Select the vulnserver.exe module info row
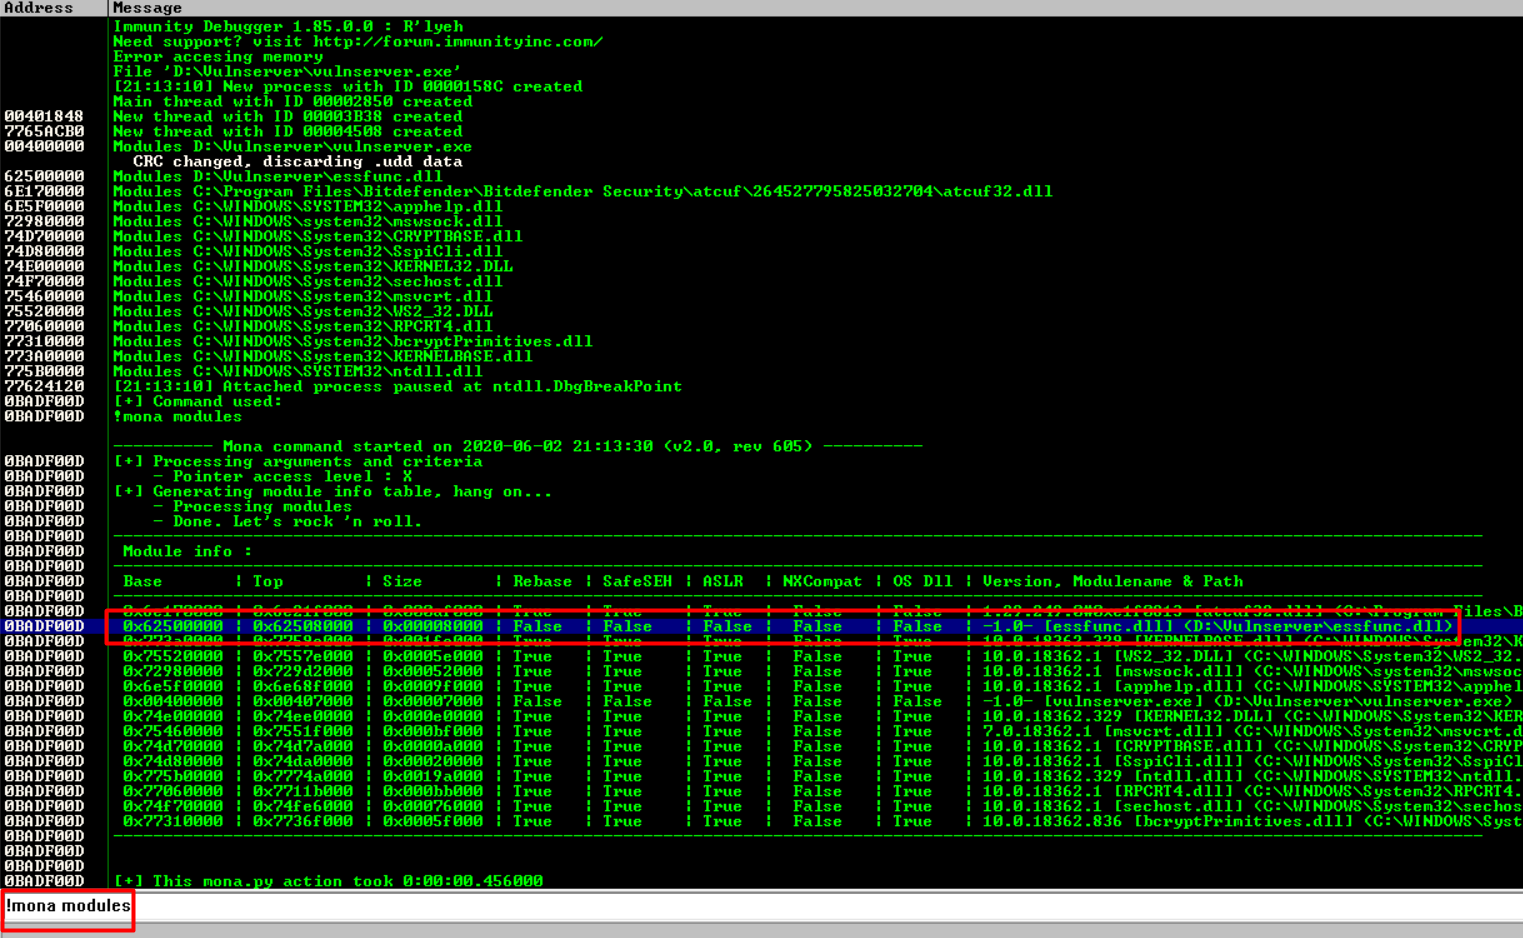Screen dimensions: 1523x938 tap(816, 702)
